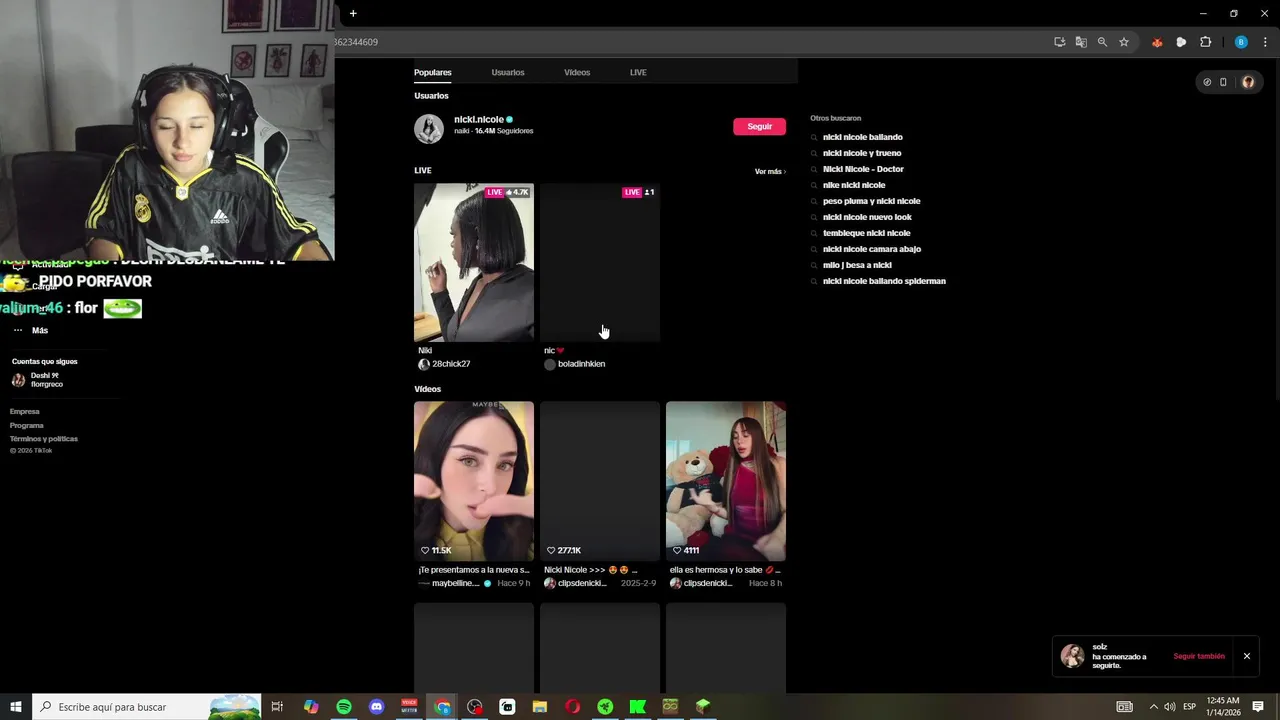The width and height of the screenshot is (1280, 720).
Task: Click the TikTok phone app icon
Action: [1223, 82]
